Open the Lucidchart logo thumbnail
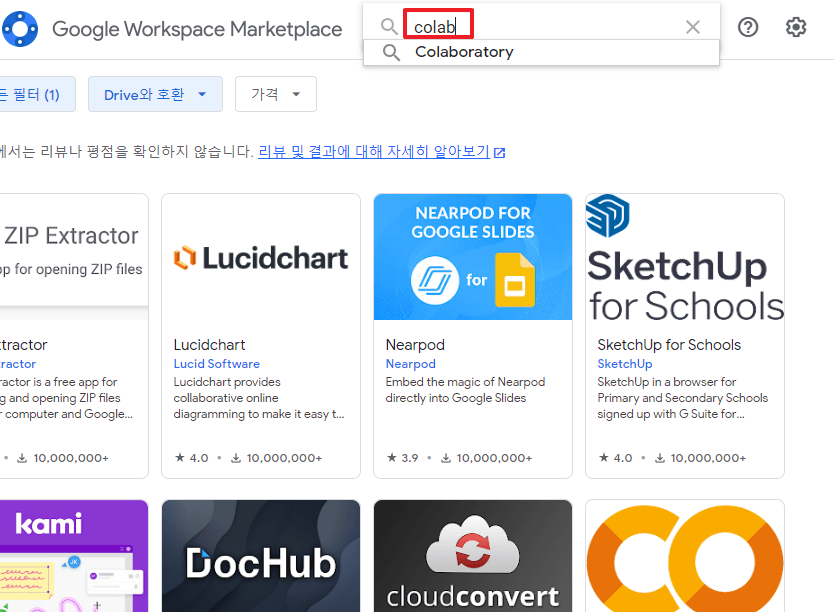The image size is (834, 612). click(261, 257)
